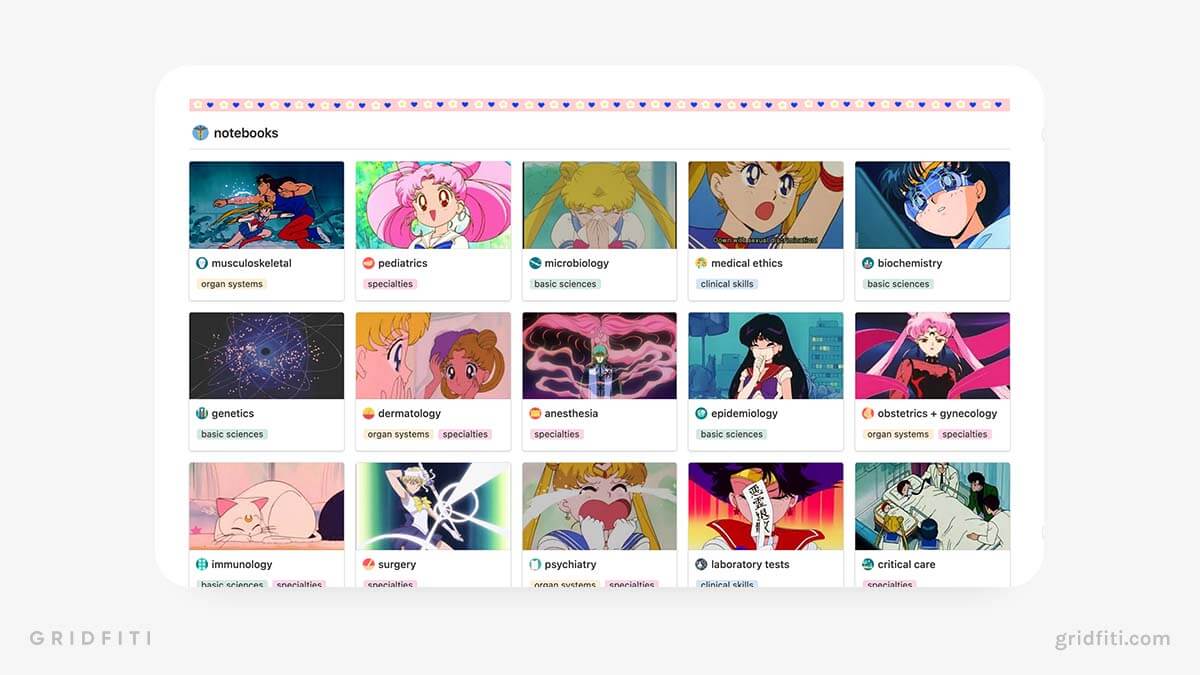Image resolution: width=1200 pixels, height=675 pixels.
Task: Click the medical ethics page icon
Action: pyautogui.click(x=702, y=264)
